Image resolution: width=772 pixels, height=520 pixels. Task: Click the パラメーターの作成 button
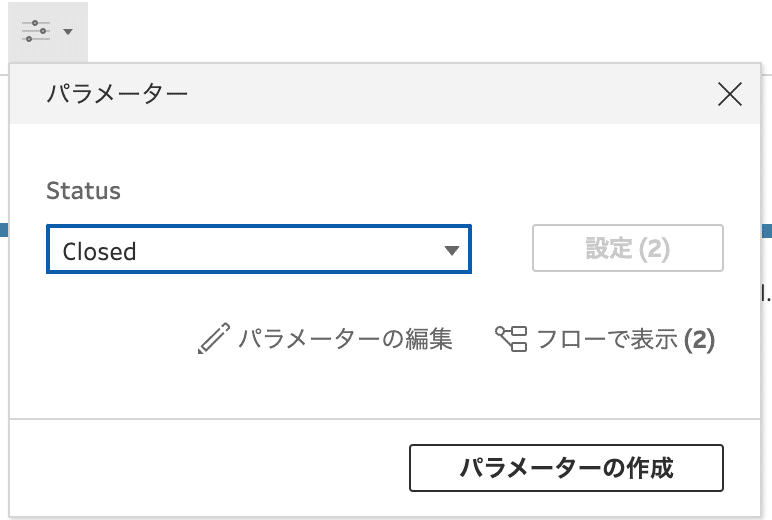pyautogui.click(x=566, y=468)
